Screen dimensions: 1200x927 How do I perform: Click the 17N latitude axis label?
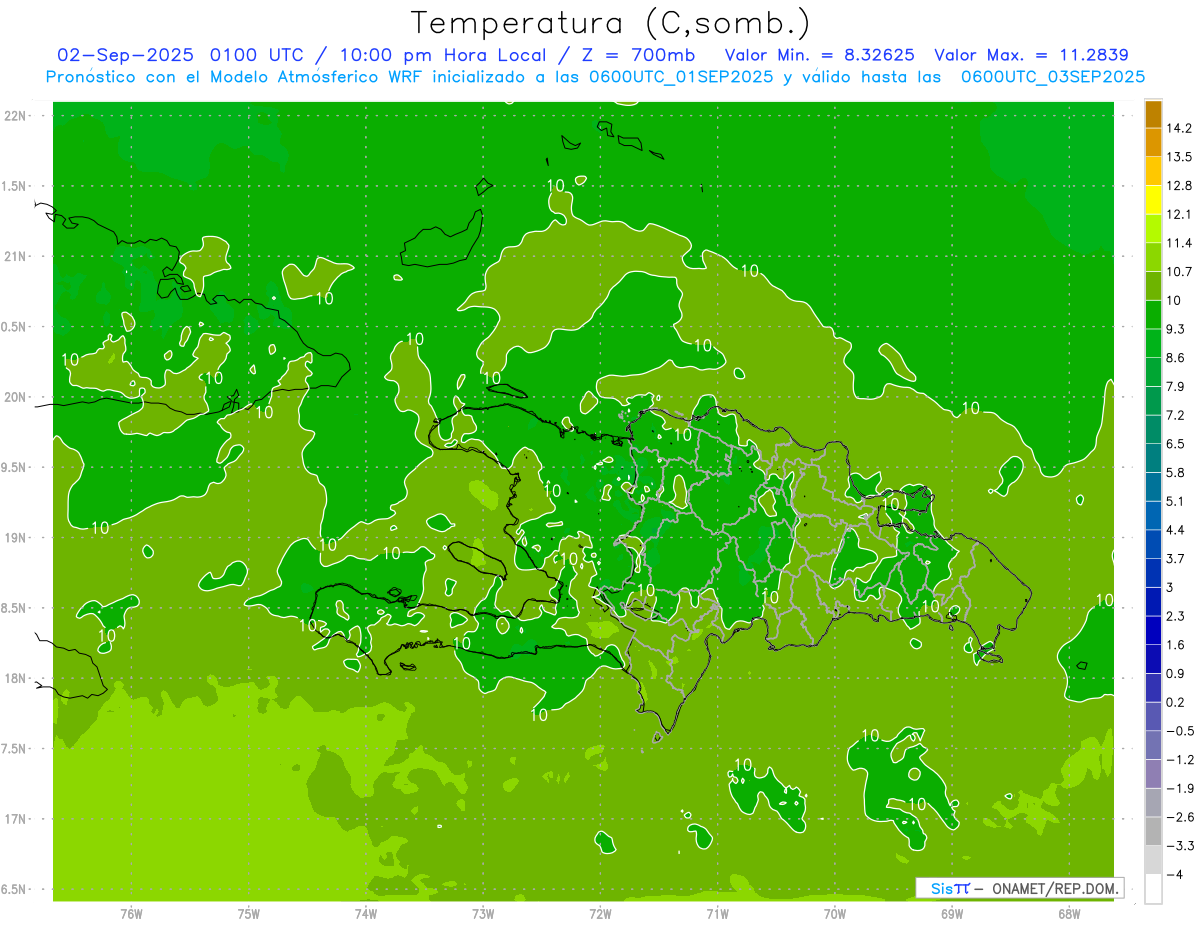[14, 820]
